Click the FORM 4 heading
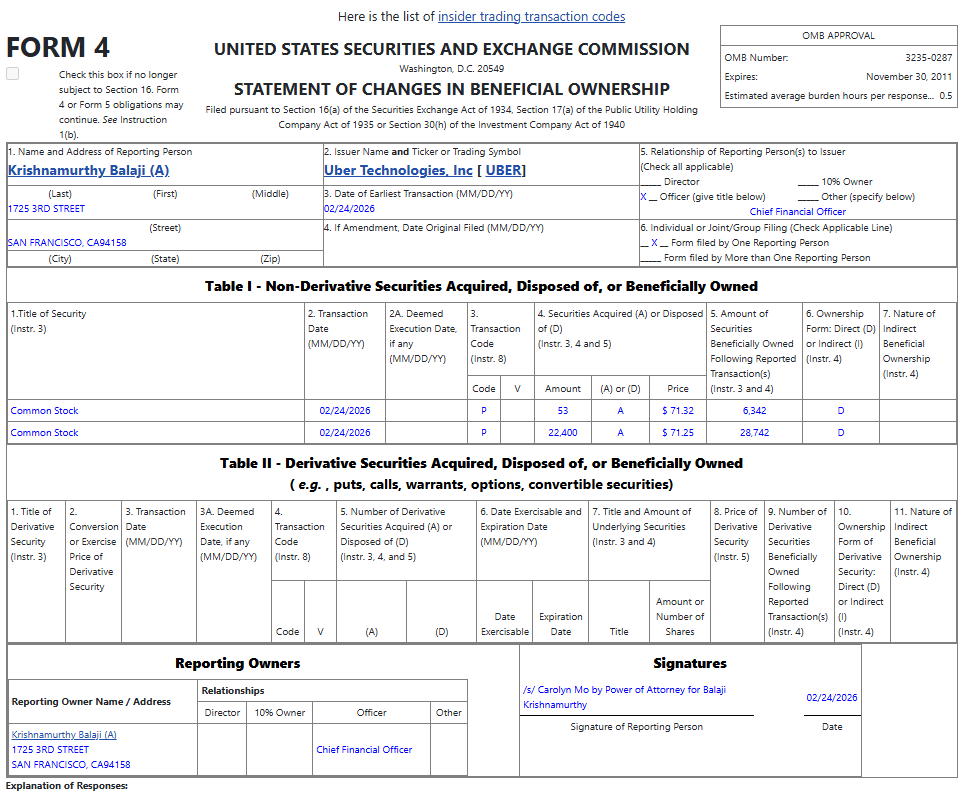 tap(58, 47)
